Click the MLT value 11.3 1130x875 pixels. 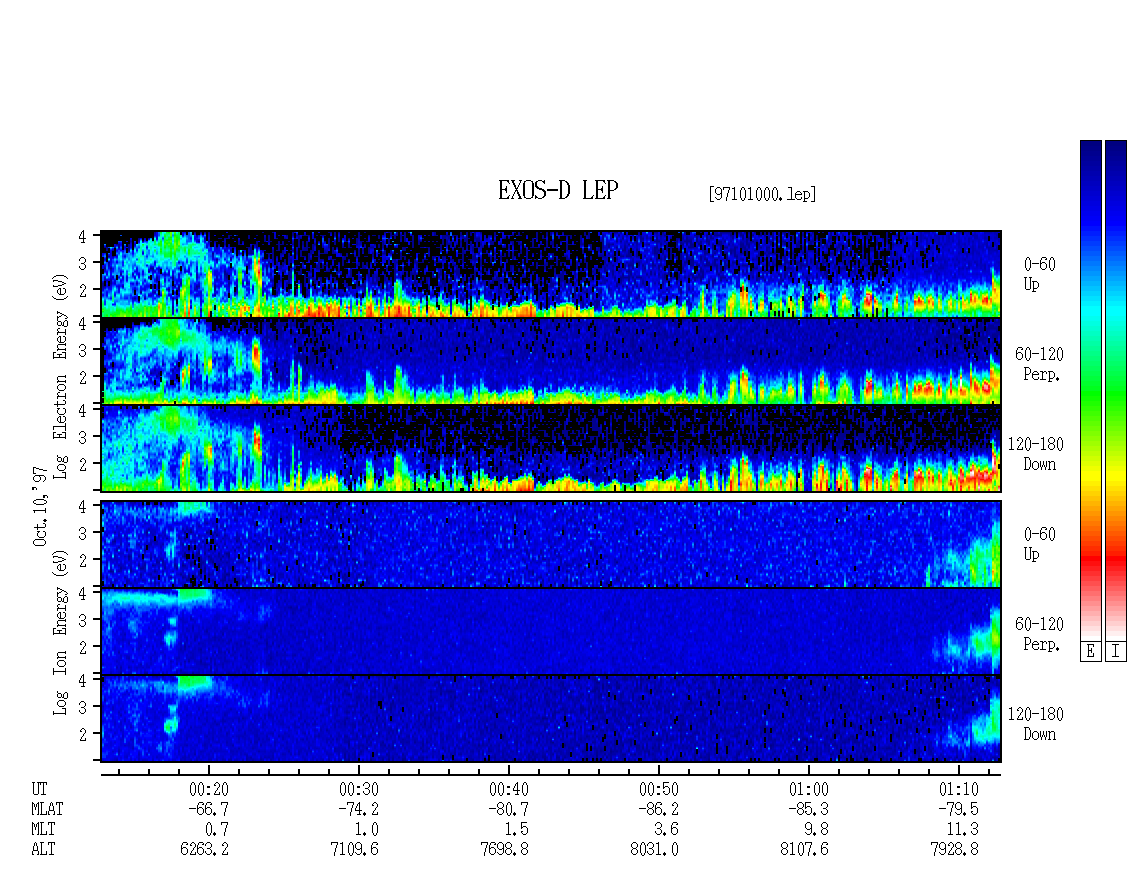(x=962, y=830)
